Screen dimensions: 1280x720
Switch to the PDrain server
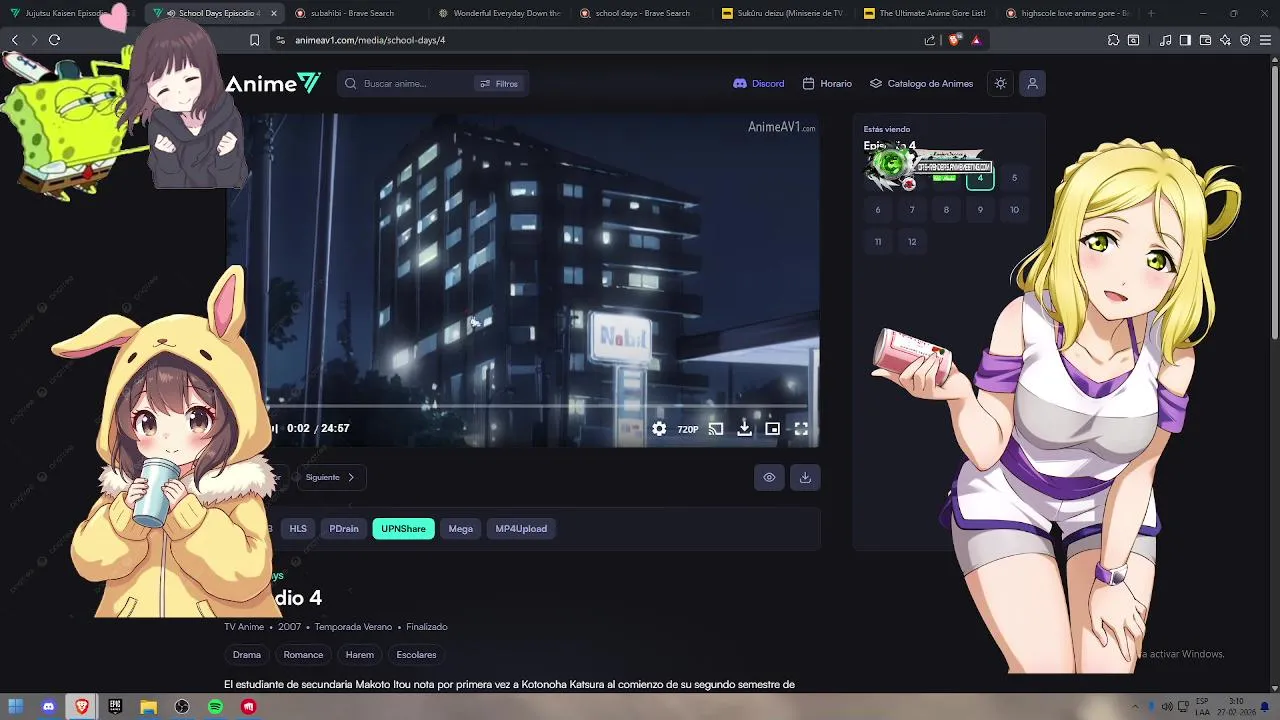(344, 528)
